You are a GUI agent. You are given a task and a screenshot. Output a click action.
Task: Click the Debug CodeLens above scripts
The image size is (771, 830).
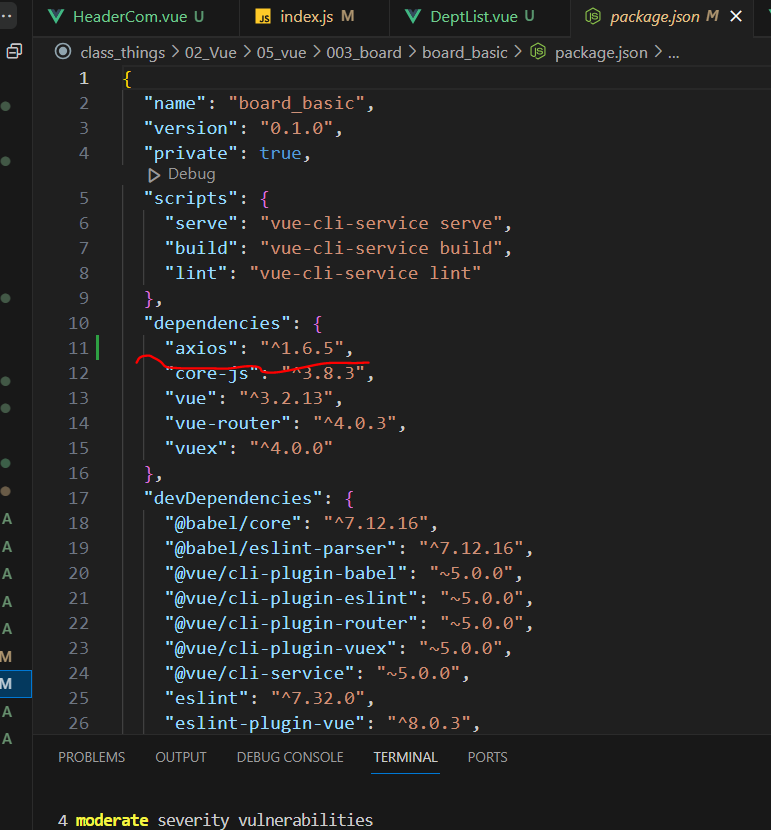pos(192,174)
